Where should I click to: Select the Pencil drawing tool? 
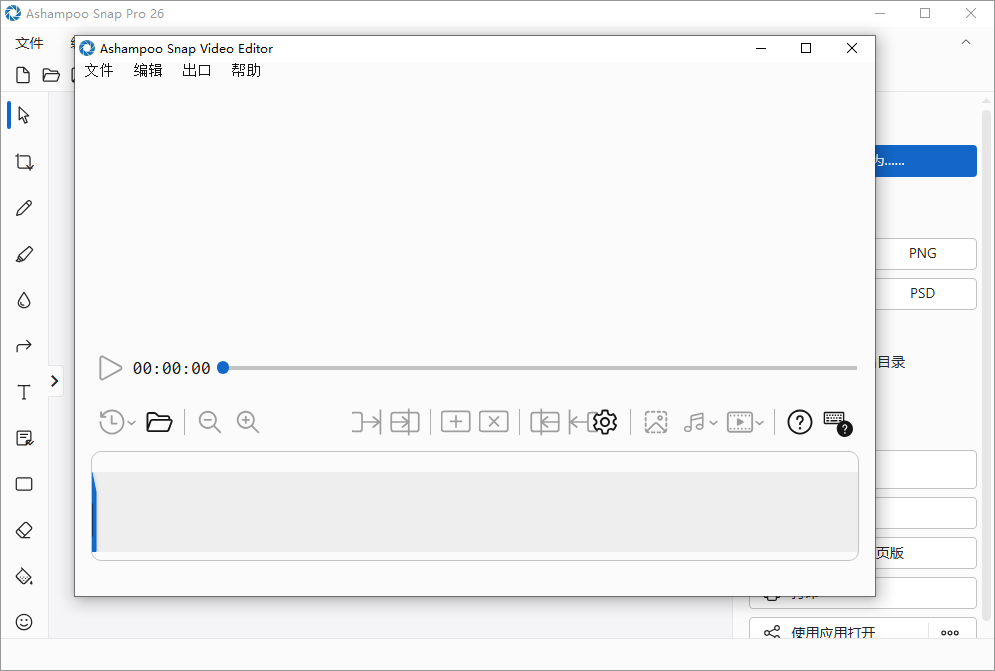click(x=24, y=208)
